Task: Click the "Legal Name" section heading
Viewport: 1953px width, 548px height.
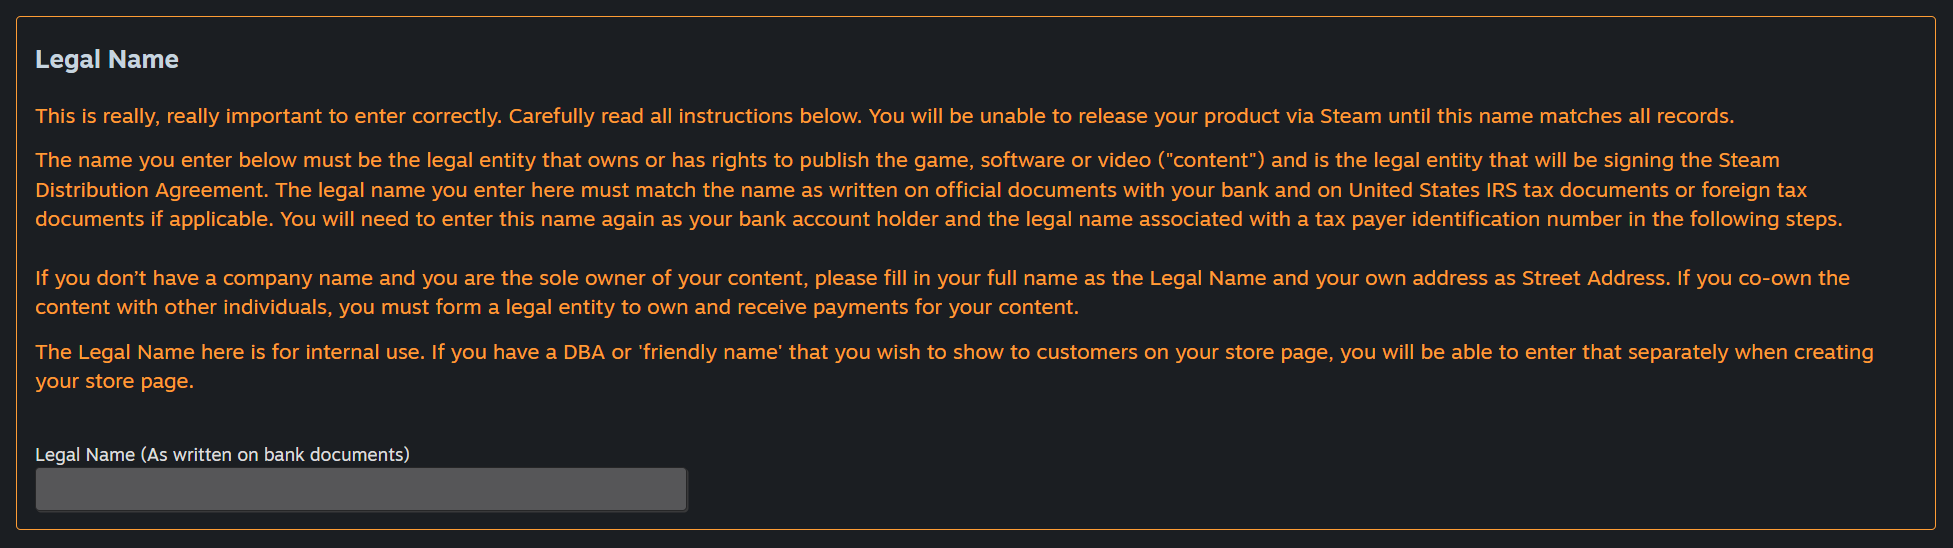Action: pos(107,60)
